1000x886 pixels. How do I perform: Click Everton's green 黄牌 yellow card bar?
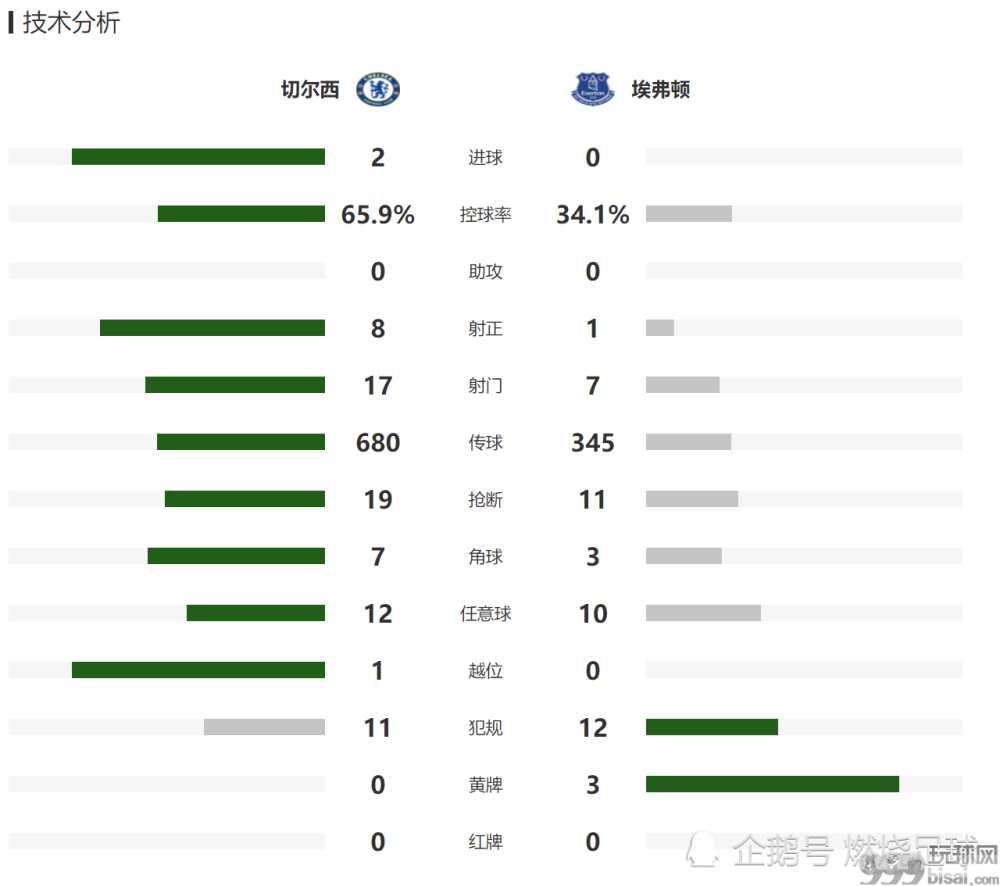[x=772, y=784]
